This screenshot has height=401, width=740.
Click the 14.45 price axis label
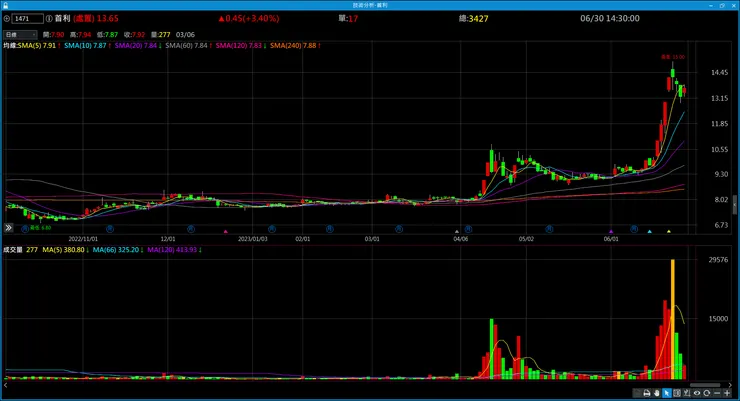[719, 73]
